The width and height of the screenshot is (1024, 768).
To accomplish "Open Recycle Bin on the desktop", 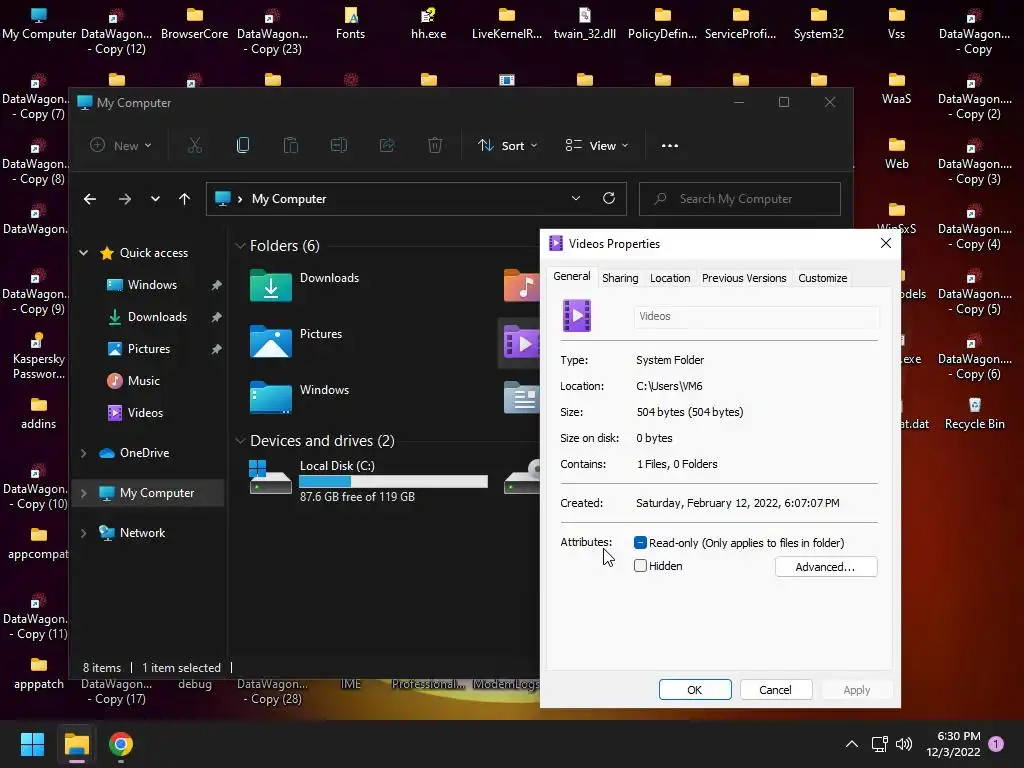I will pos(974,413).
